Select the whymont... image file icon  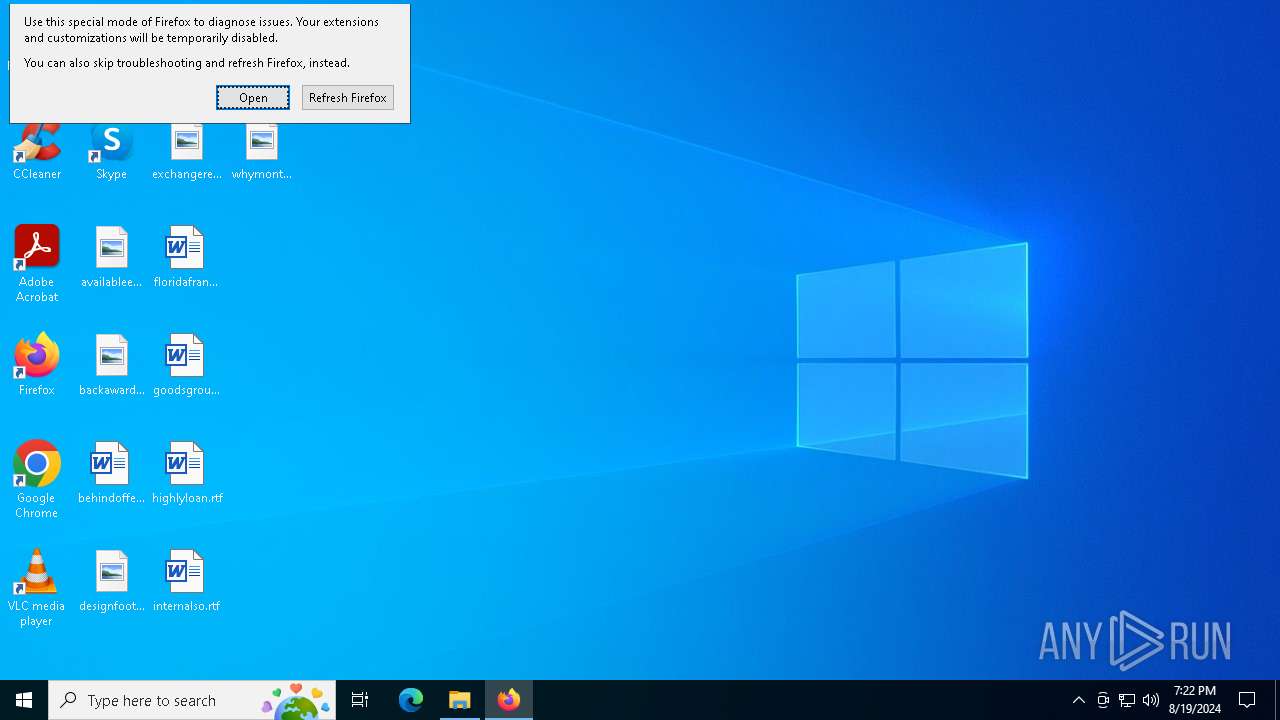tap(261, 152)
